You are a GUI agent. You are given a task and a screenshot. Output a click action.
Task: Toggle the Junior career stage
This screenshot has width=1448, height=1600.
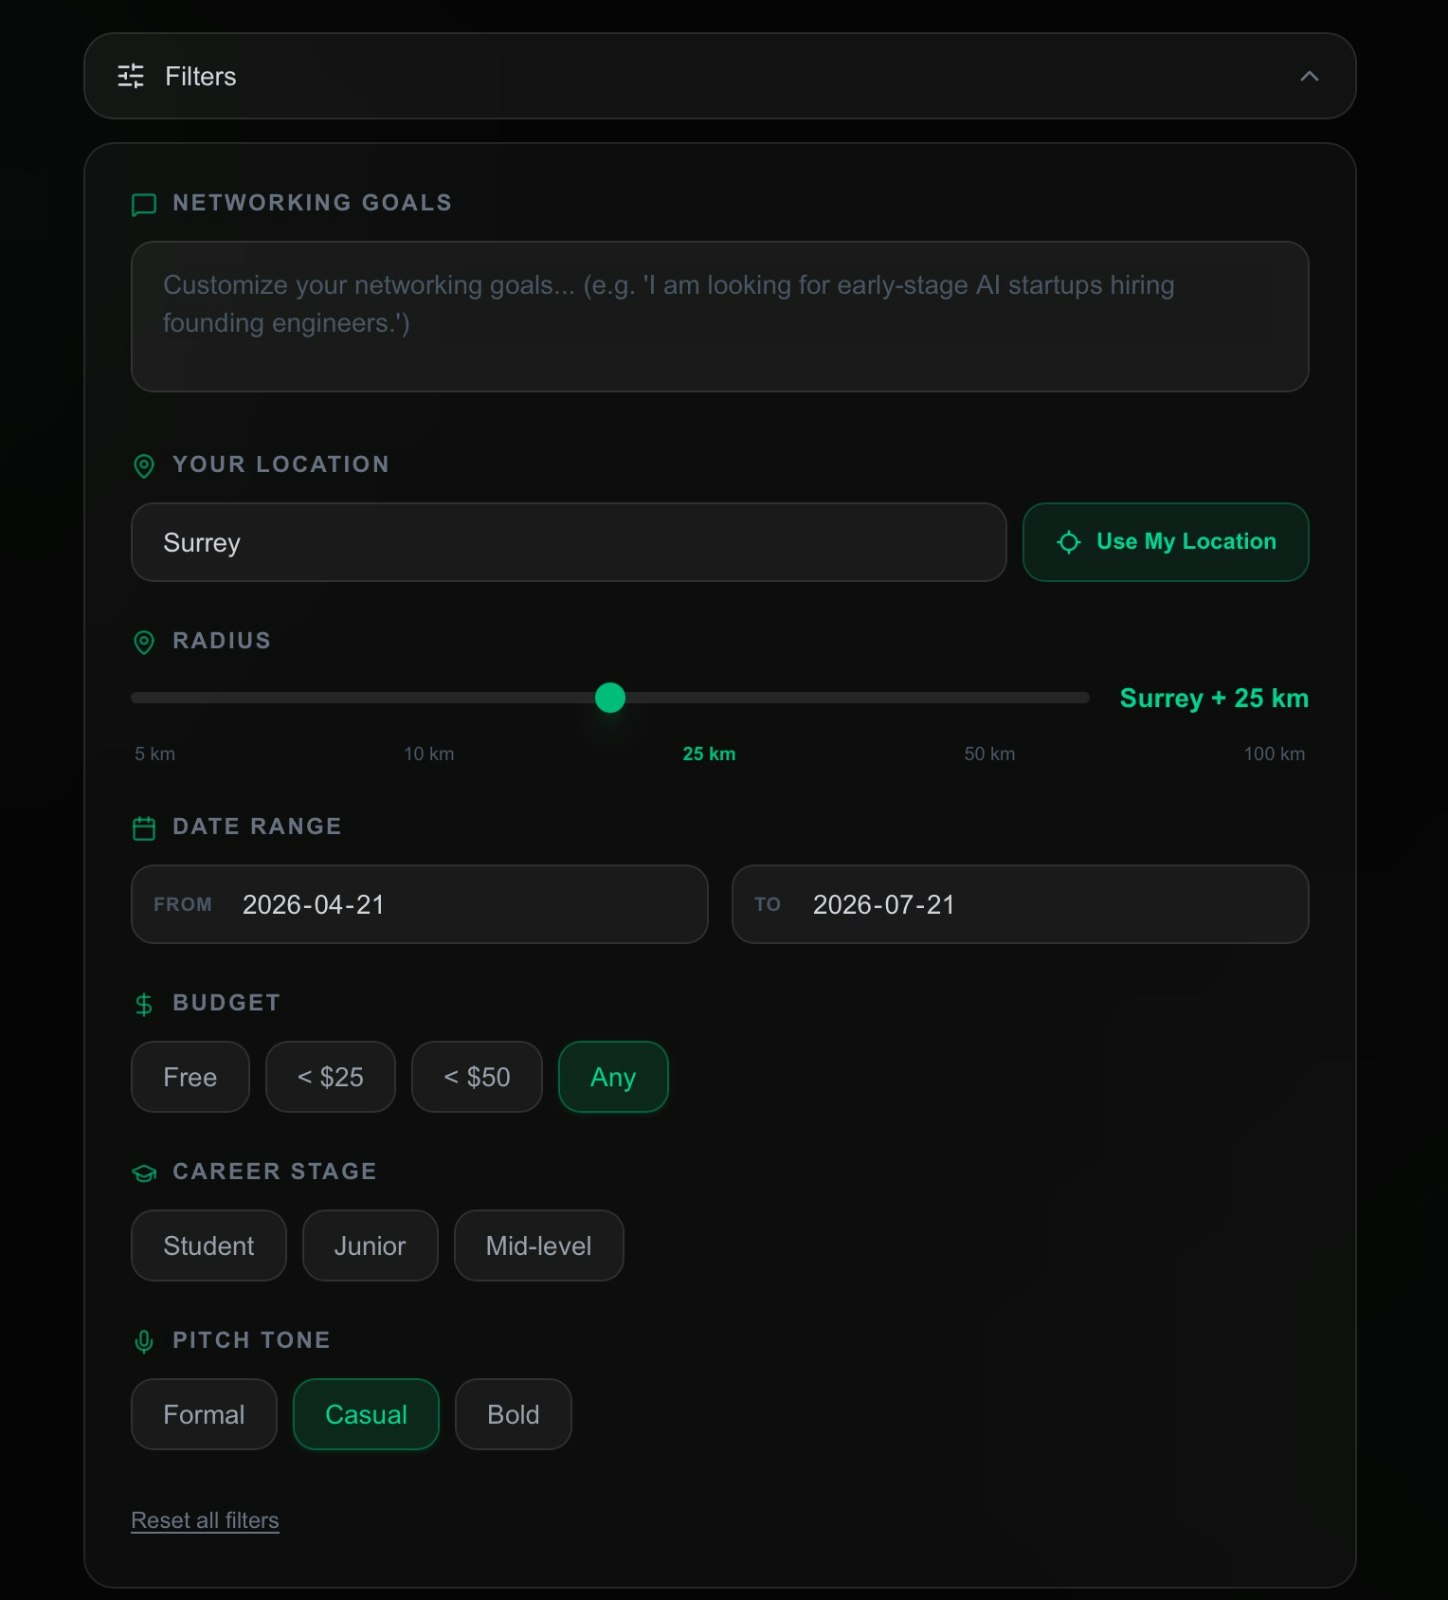pyautogui.click(x=370, y=1246)
